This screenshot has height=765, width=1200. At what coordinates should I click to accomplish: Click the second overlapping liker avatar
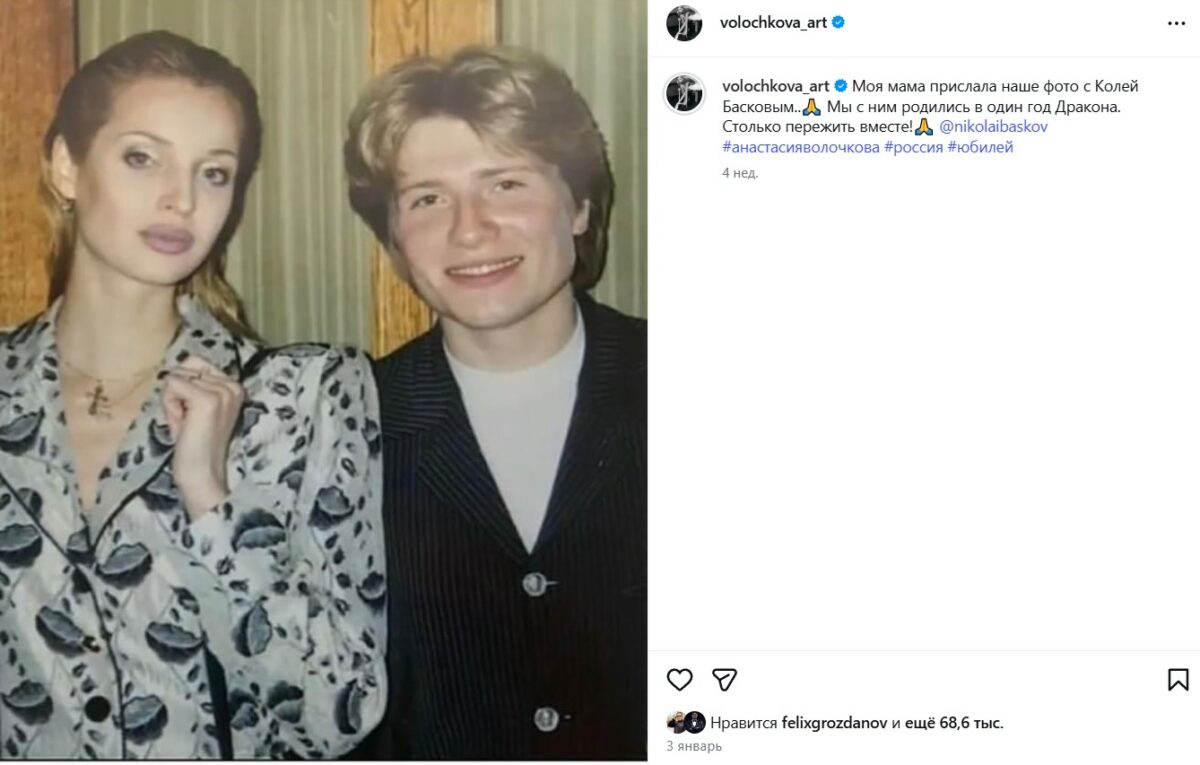pos(695,722)
